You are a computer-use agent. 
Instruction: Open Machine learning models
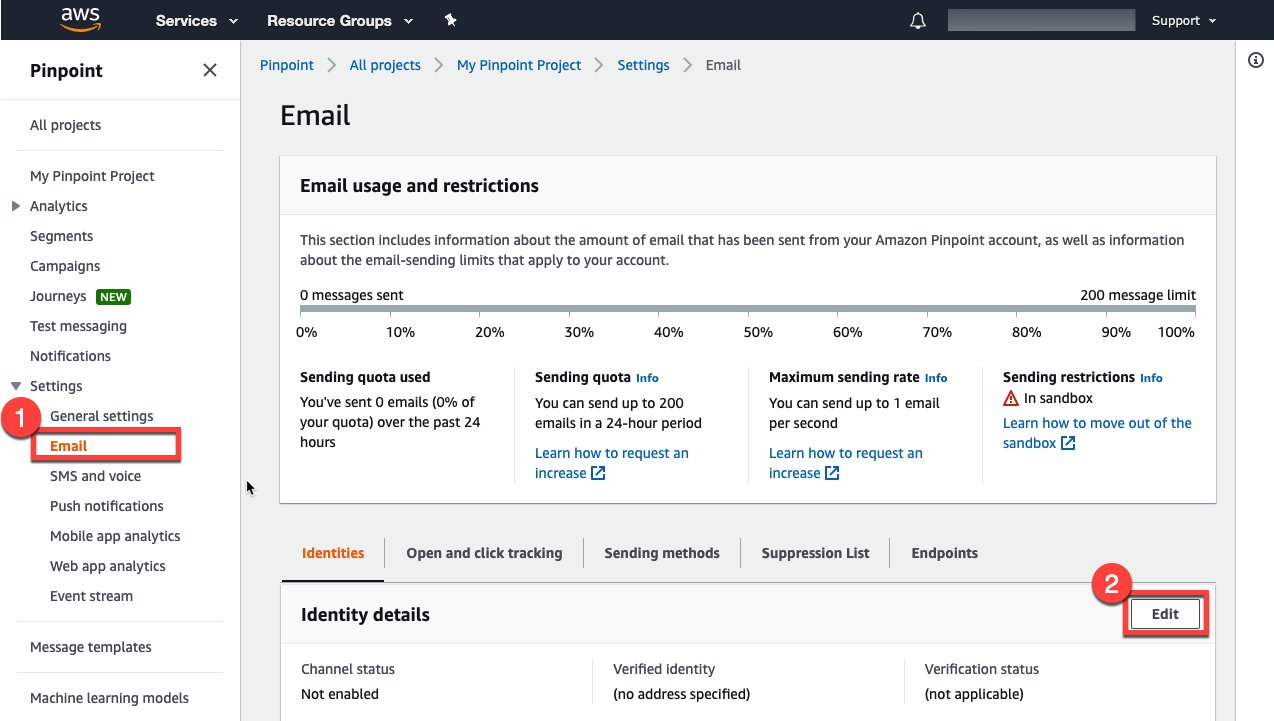coord(109,698)
